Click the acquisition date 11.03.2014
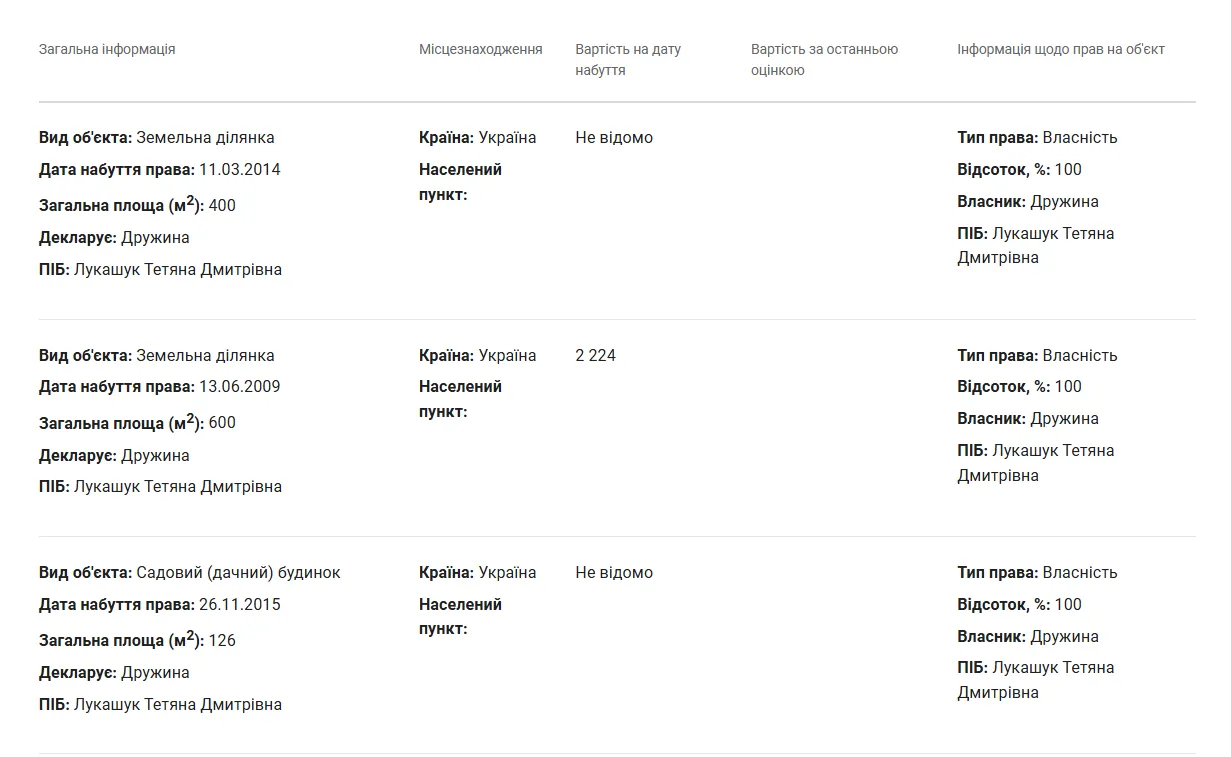Viewport: 1231px width, 757px height. 240,169
